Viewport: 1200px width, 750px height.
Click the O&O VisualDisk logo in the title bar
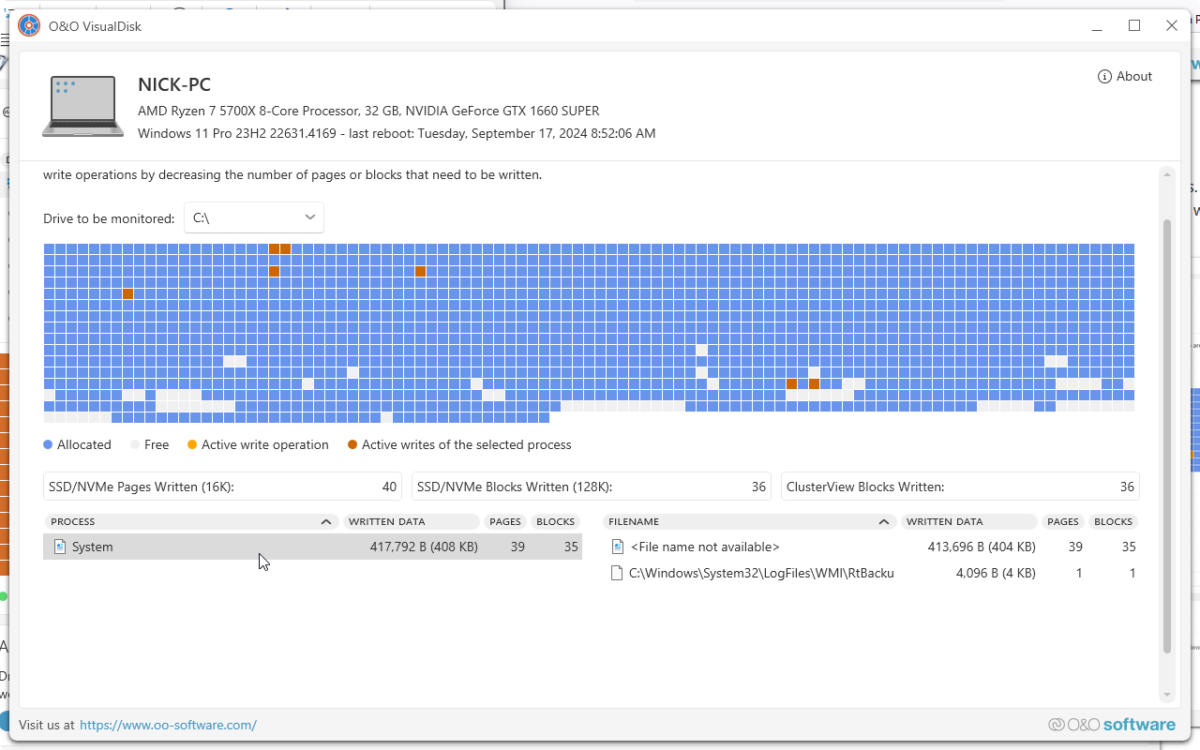(29, 25)
